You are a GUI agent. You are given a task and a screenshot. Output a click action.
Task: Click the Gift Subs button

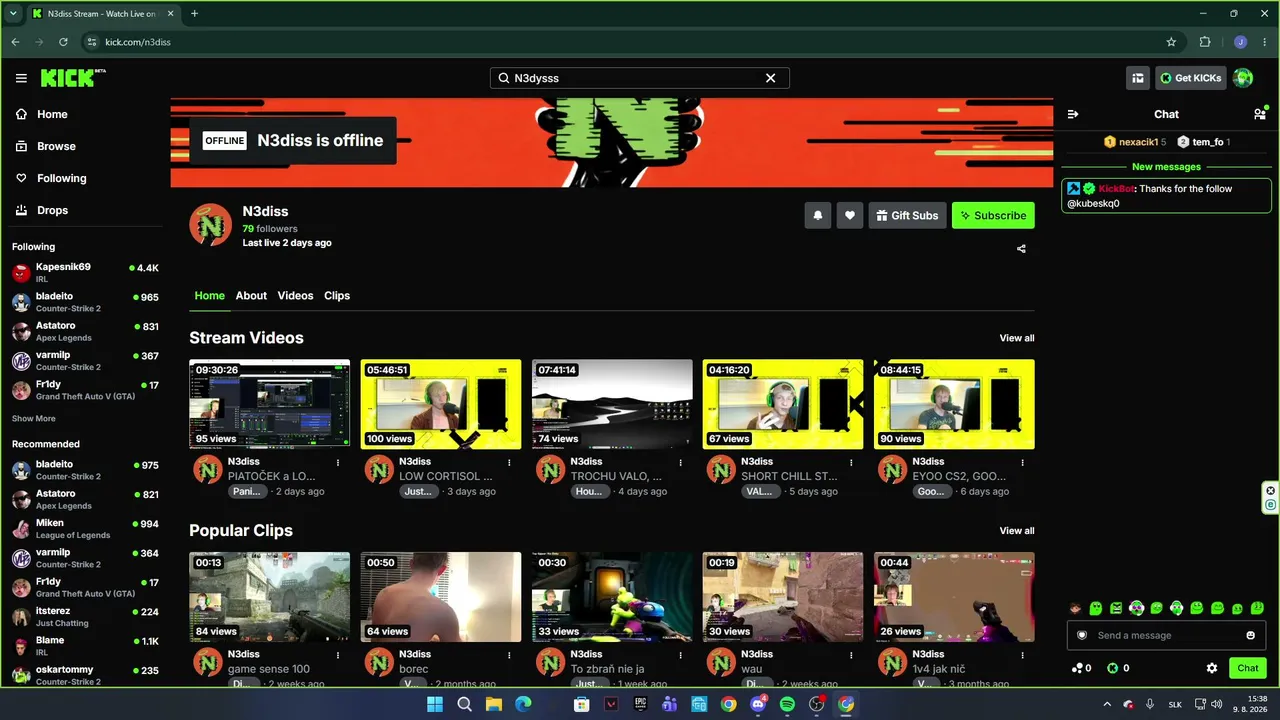pos(907,215)
